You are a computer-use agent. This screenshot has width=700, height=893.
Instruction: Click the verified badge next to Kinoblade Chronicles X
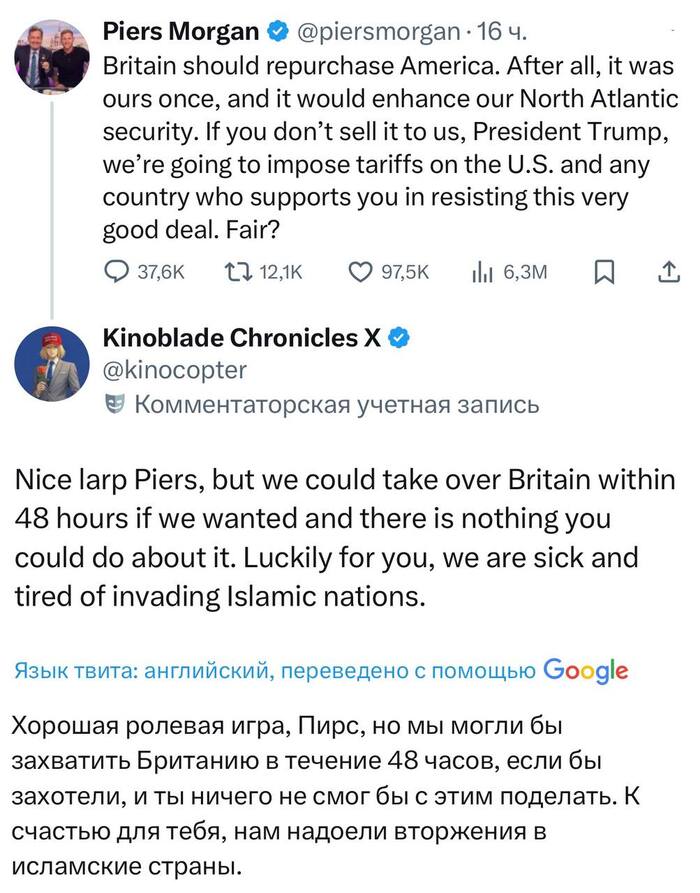pos(400,338)
